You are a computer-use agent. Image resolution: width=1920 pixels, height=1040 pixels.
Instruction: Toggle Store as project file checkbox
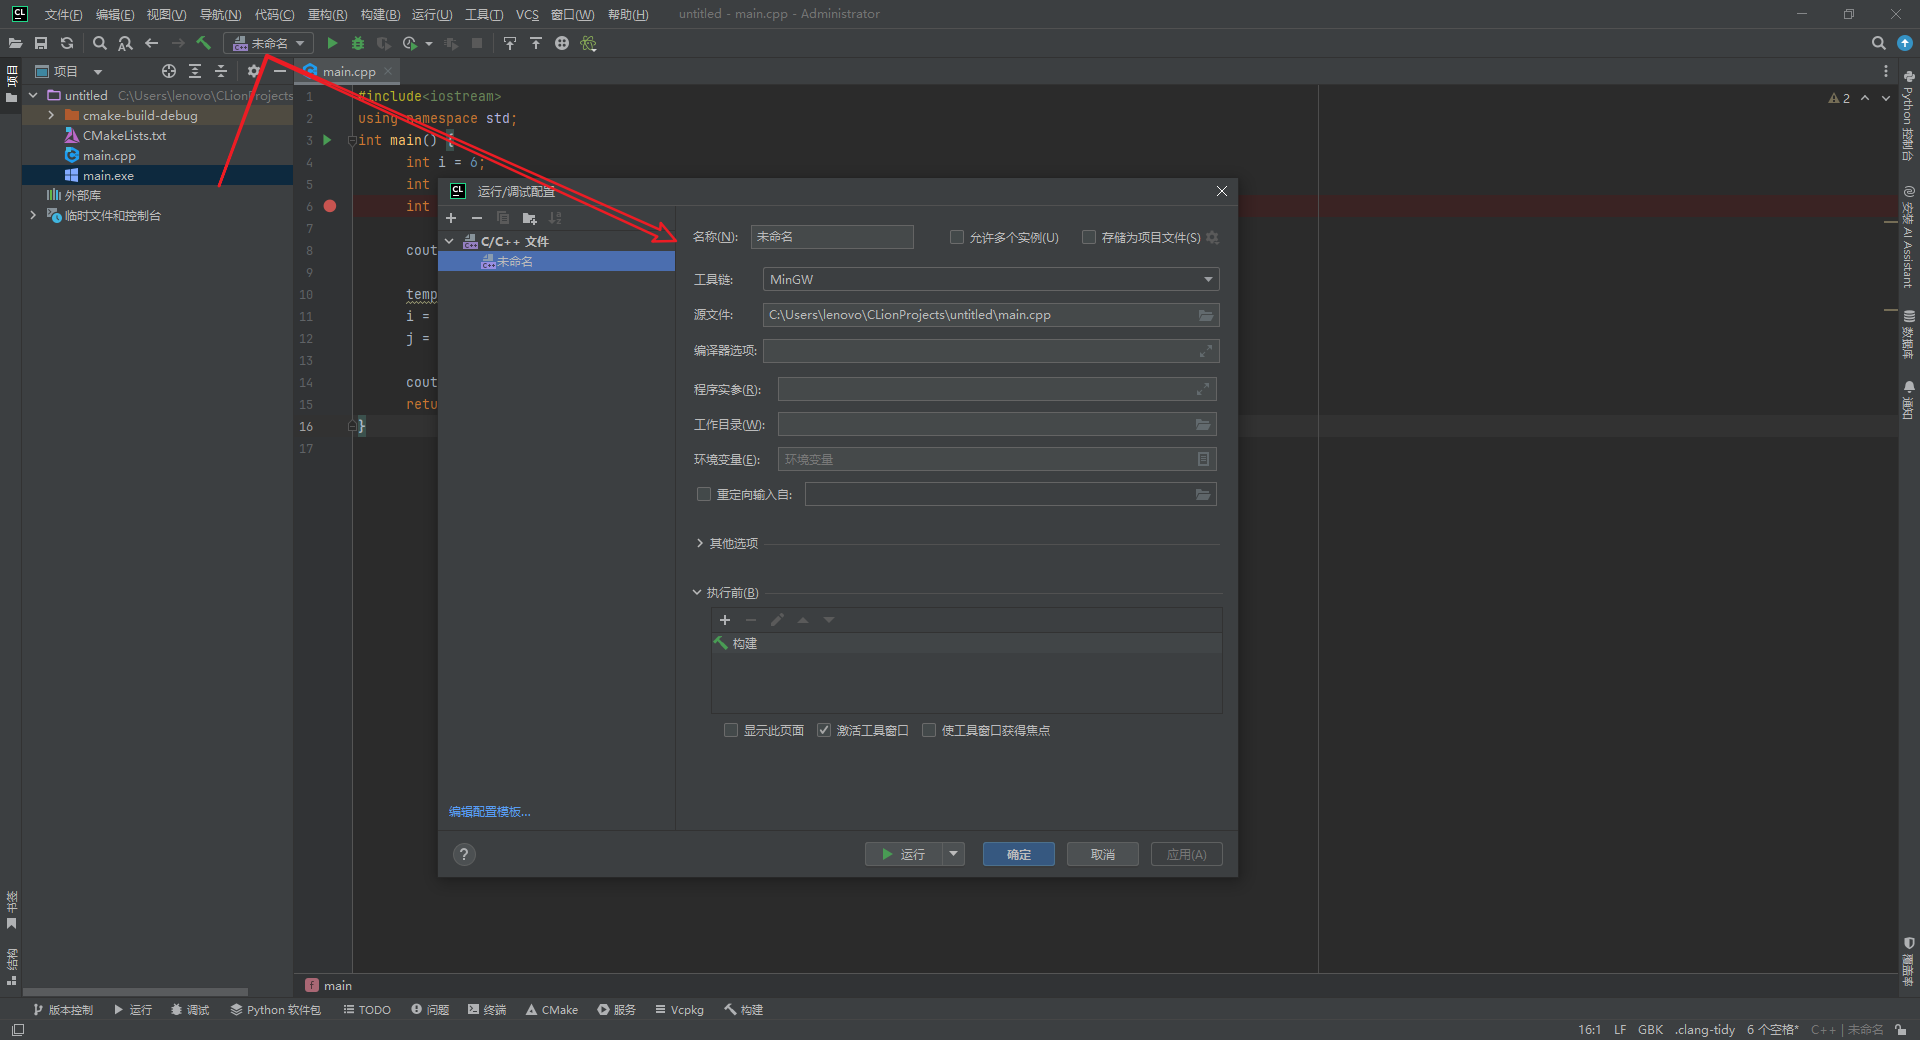pyautogui.click(x=1089, y=237)
